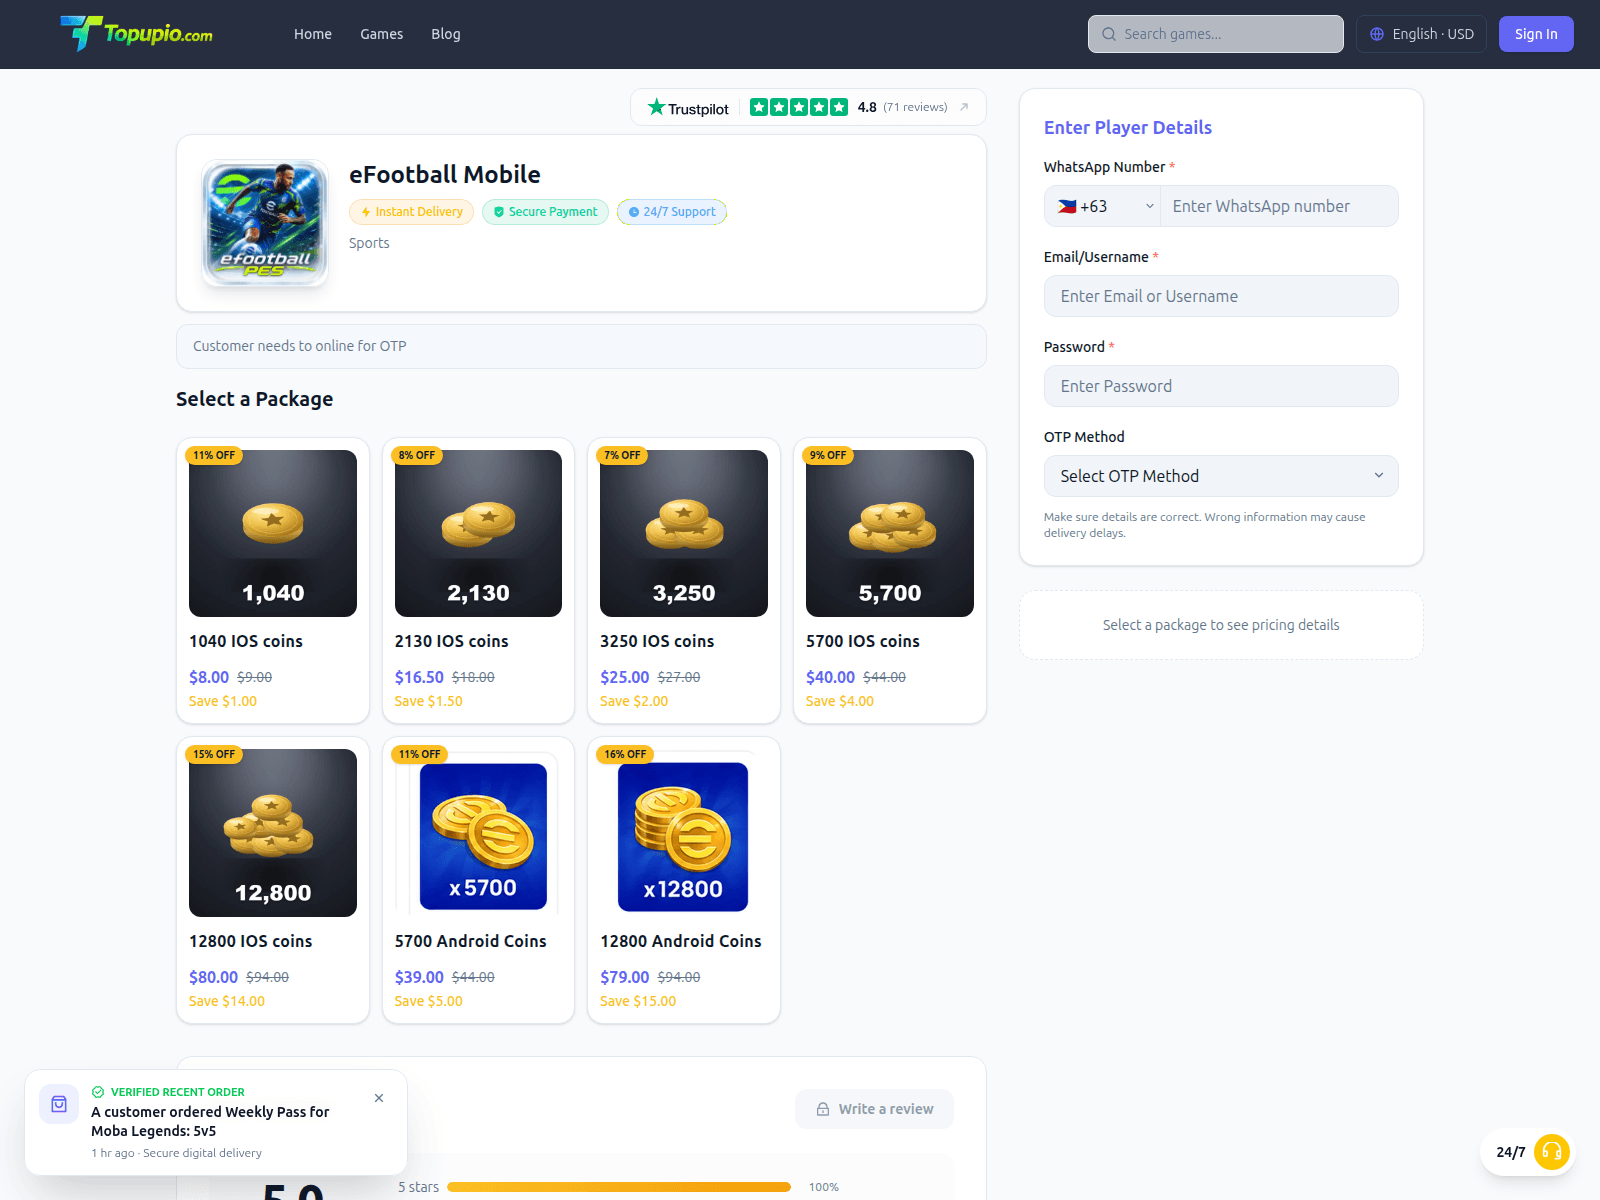Click the verified checkmark icon in popup
This screenshot has width=1600, height=1200.
(x=98, y=1092)
